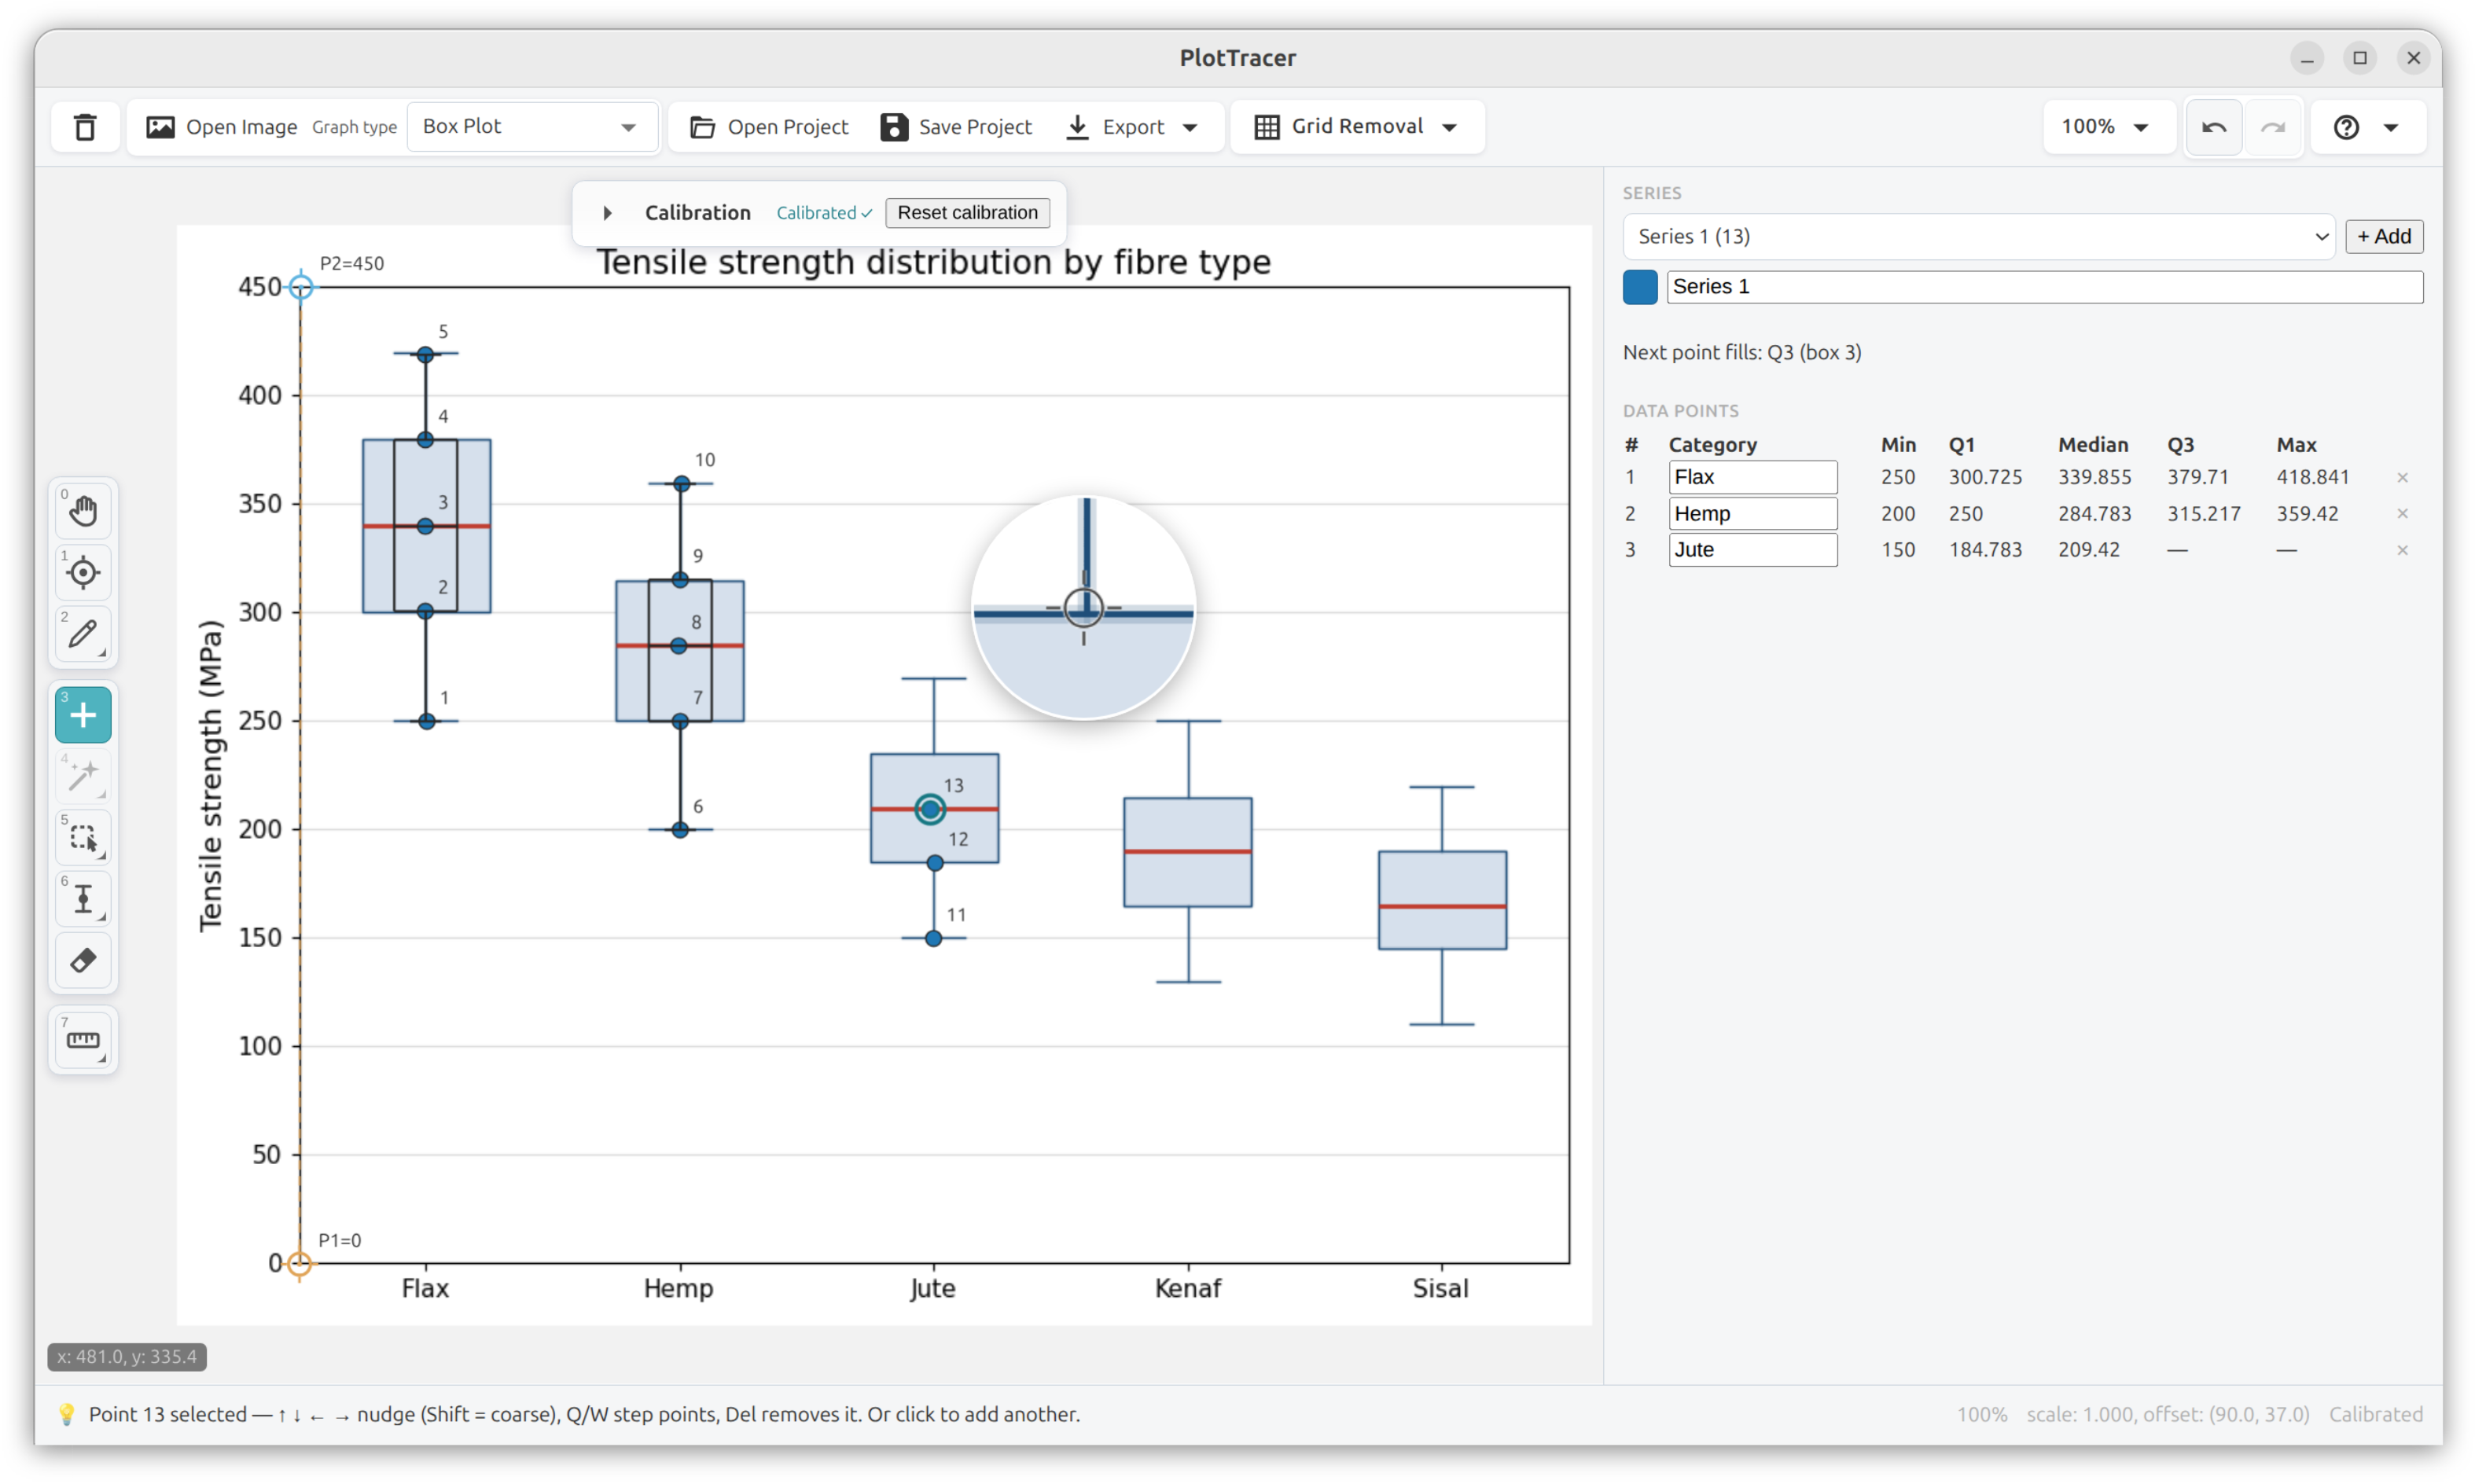Viewport: 2475px width, 1484px height.
Task: Click the redo arrow icon
Action: (2273, 127)
